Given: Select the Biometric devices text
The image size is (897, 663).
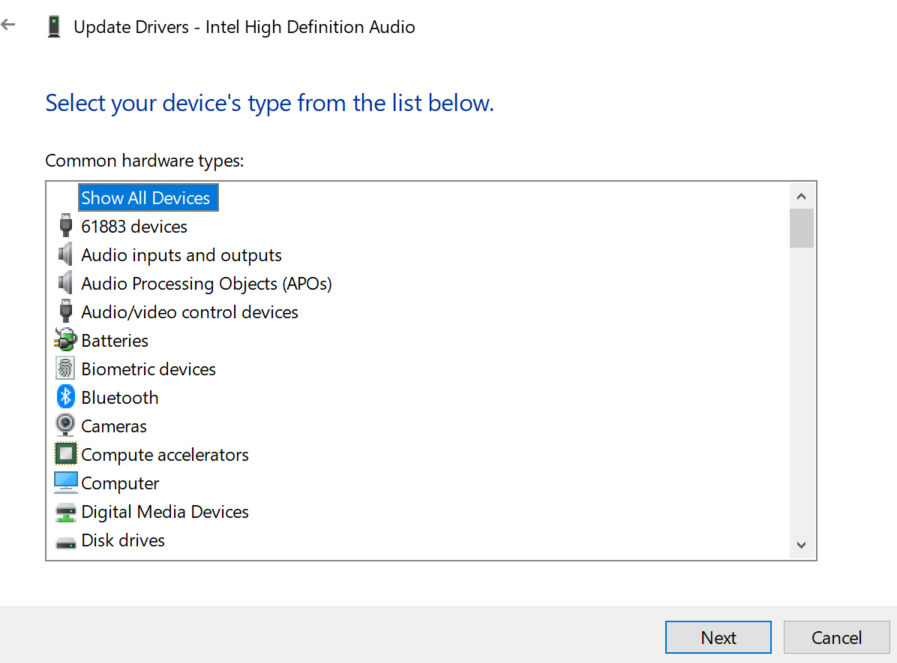Looking at the screenshot, I should (148, 370).
